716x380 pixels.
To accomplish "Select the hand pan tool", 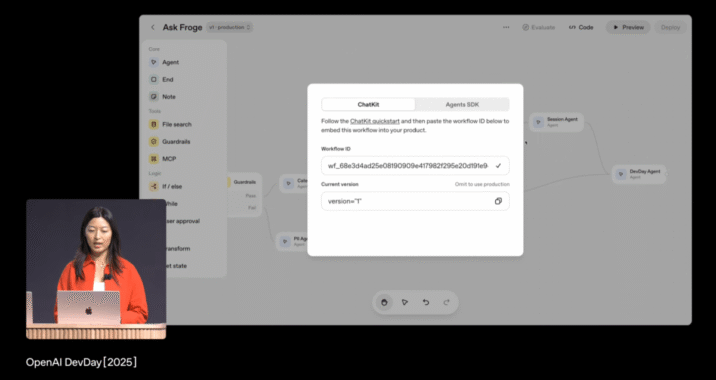I will [x=384, y=302].
